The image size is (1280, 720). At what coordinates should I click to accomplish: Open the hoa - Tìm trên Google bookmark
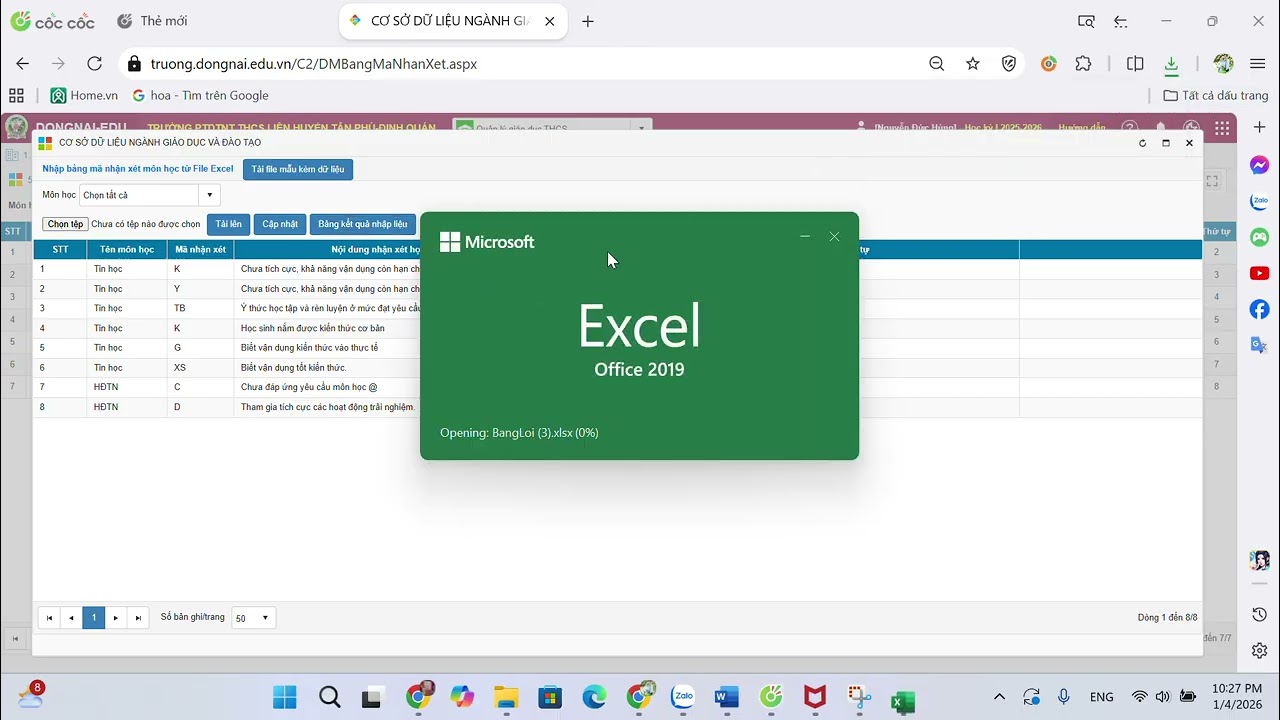pyautogui.click(x=201, y=95)
